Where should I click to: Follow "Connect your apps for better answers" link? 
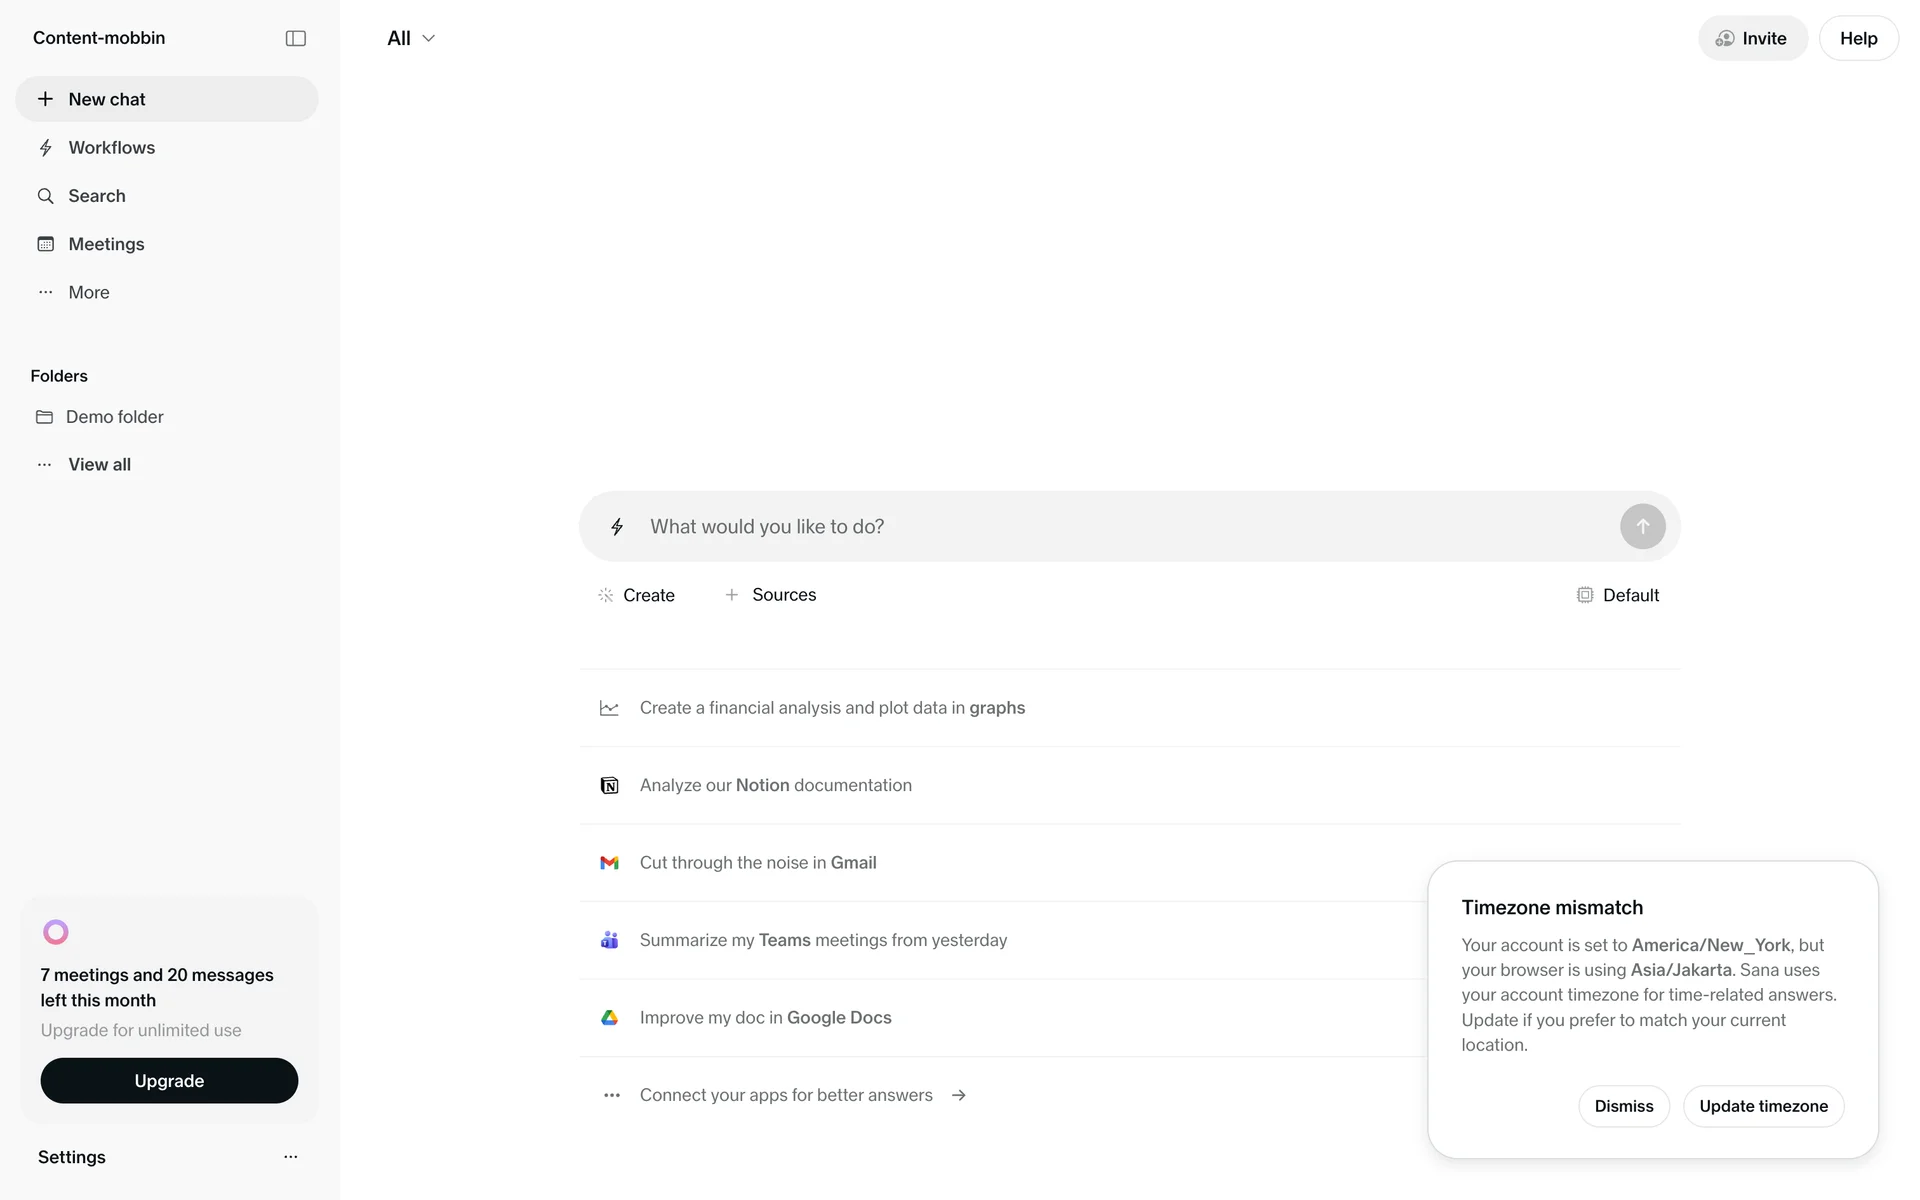click(x=786, y=1095)
